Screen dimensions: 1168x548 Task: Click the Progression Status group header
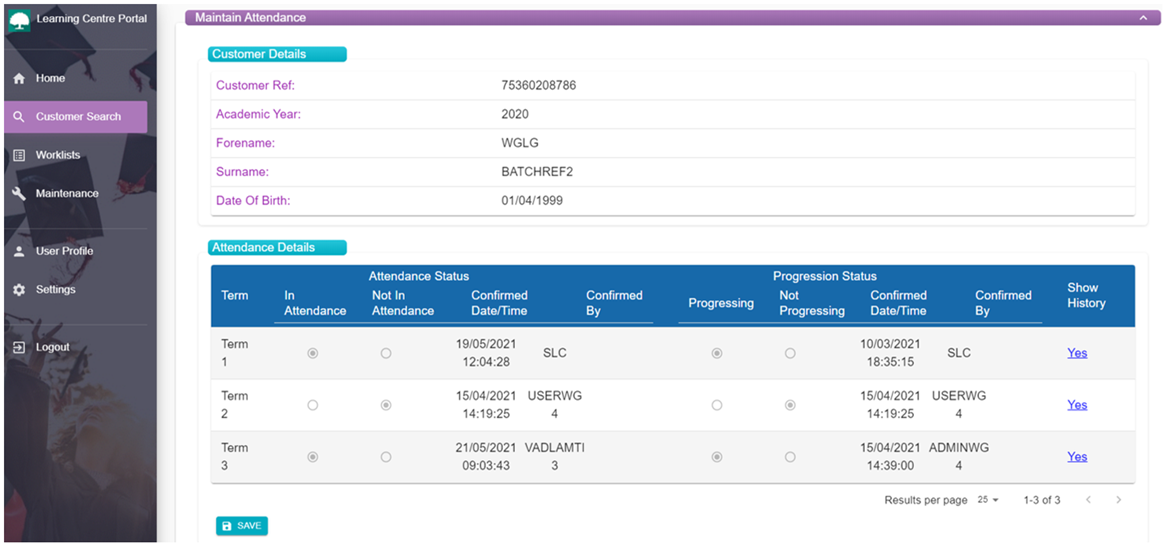(x=825, y=276)
